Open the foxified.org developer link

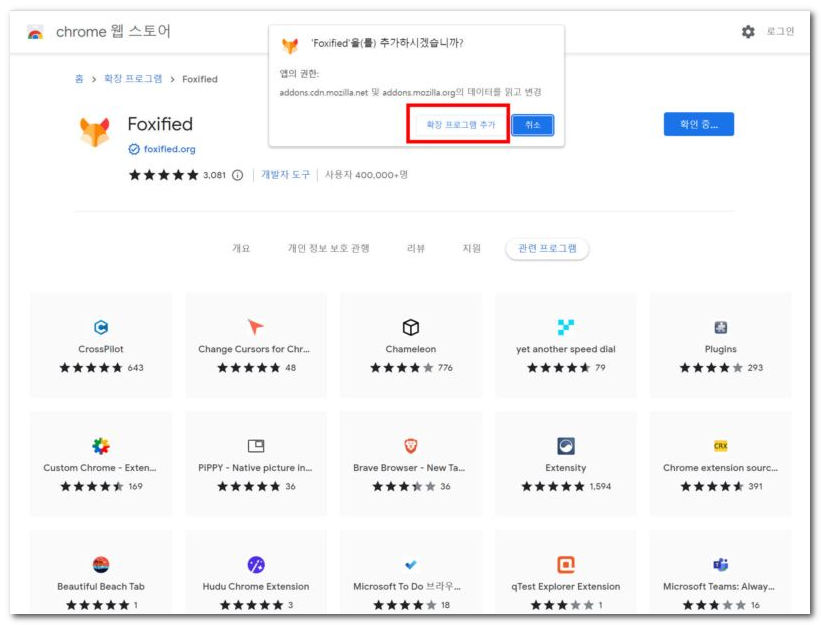(x=169, y=149)
